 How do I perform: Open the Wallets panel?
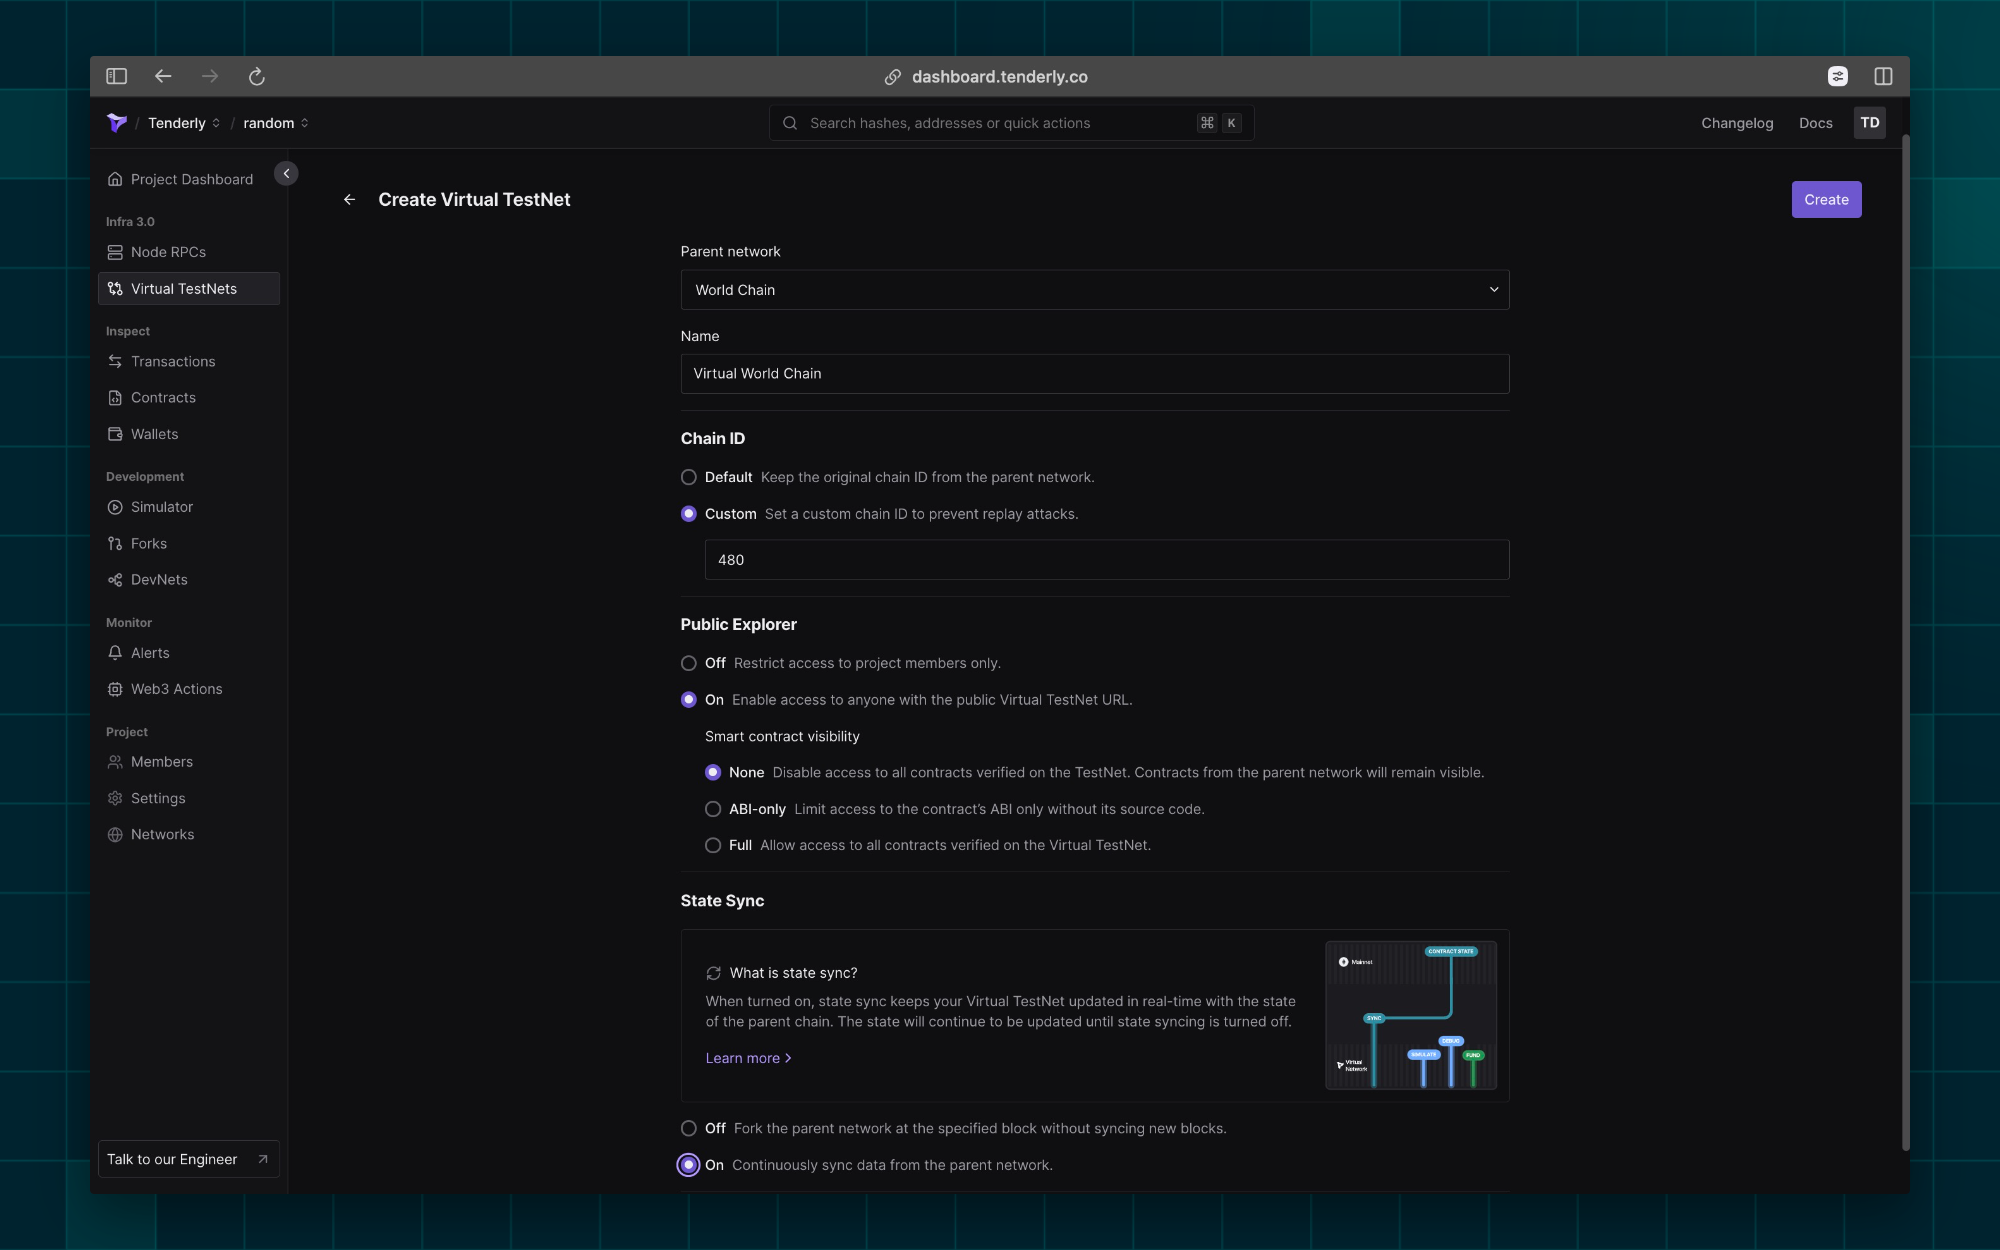pyautogui.click(x=154, y=433)
